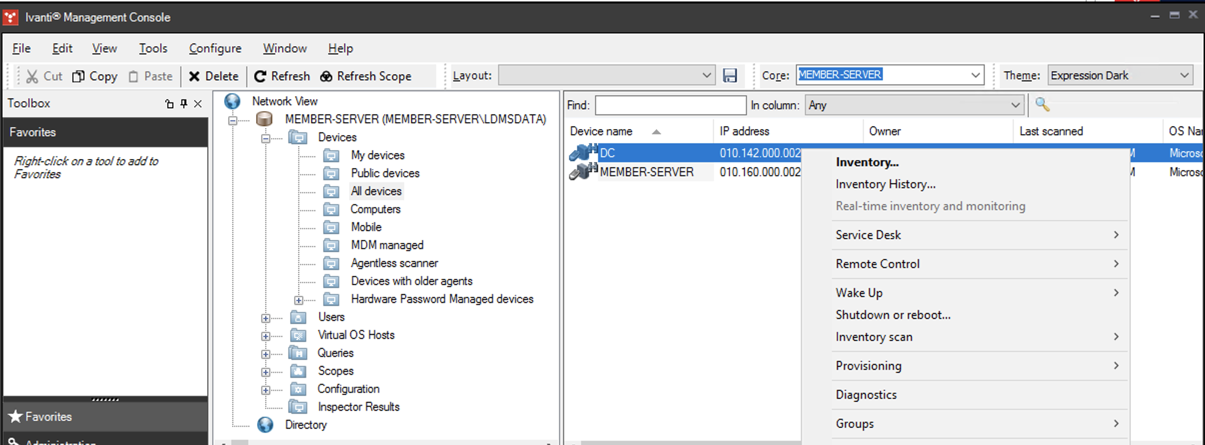The image size is (1205, 445).
Task: Expand the Scopes tree node
Action: click(266, 371)
